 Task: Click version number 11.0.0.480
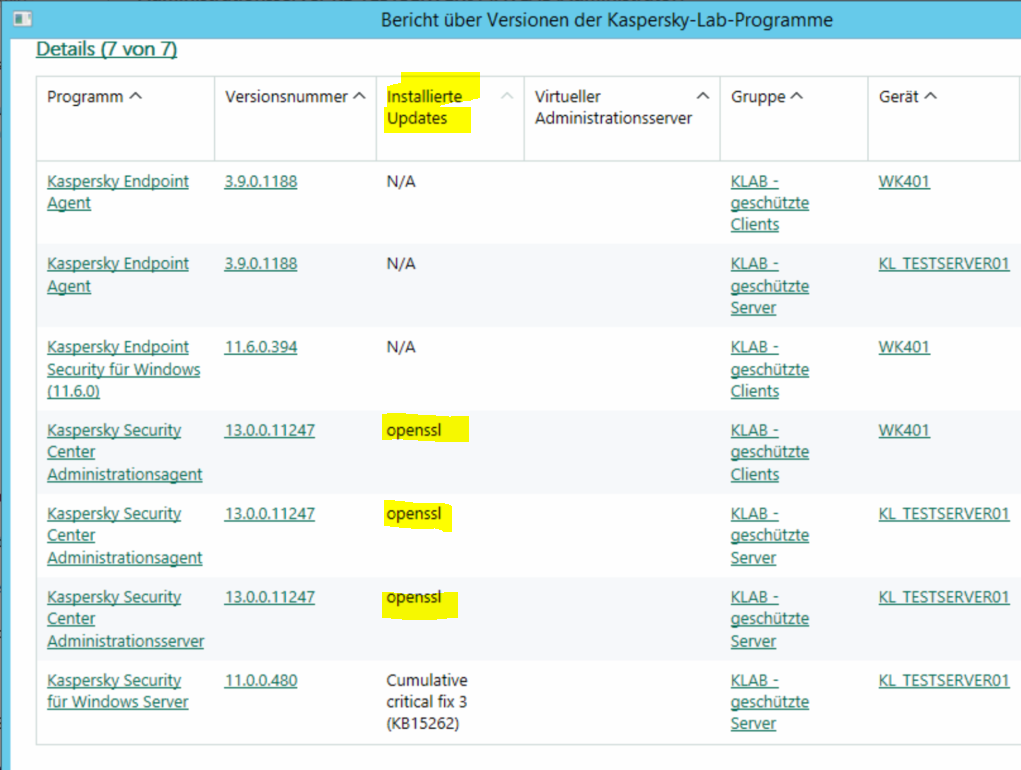click(x=261, y=680)
